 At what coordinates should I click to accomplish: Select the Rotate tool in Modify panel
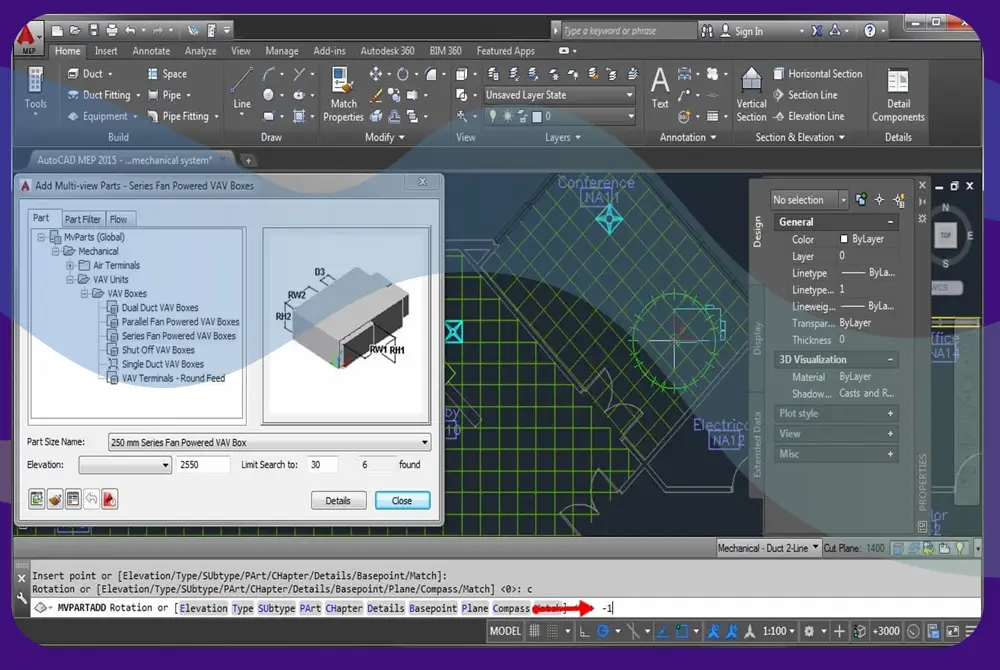click(402, 74)
